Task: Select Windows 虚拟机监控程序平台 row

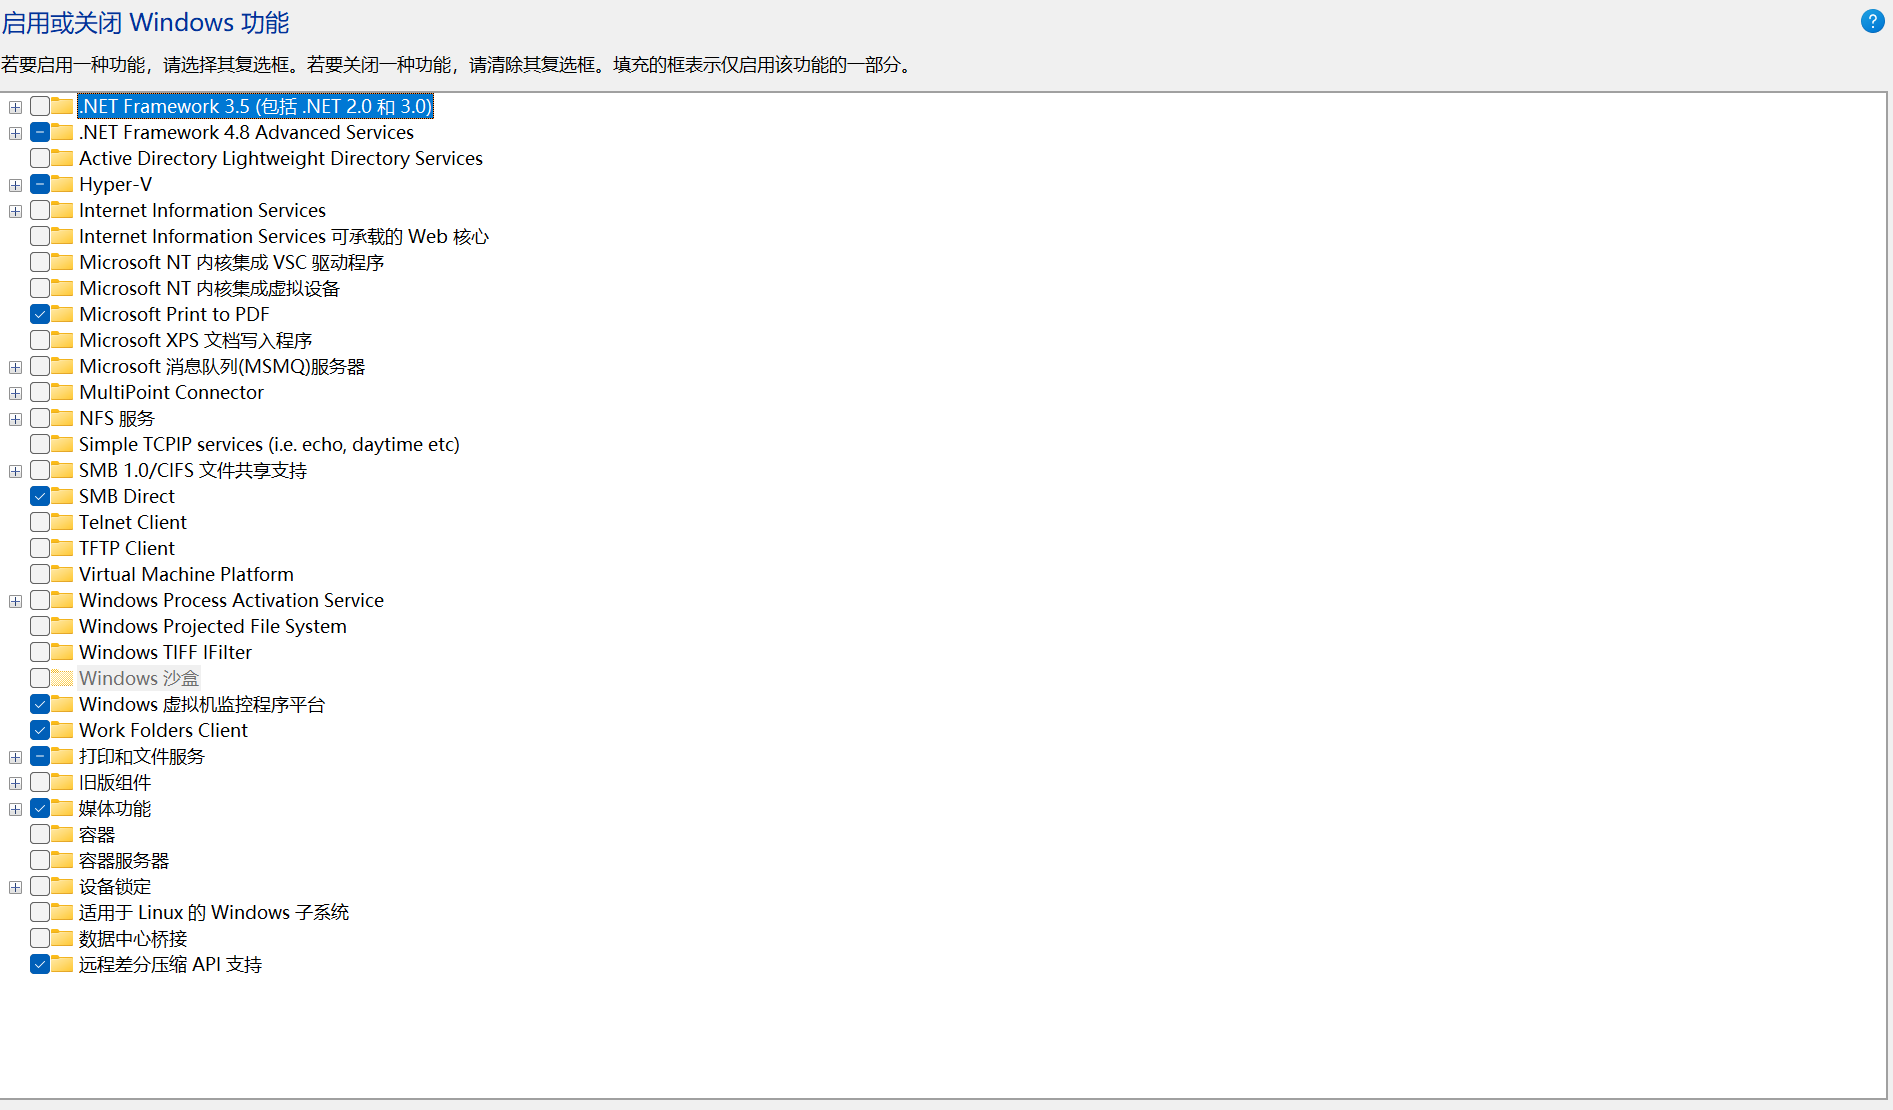Action: (202, 704)
